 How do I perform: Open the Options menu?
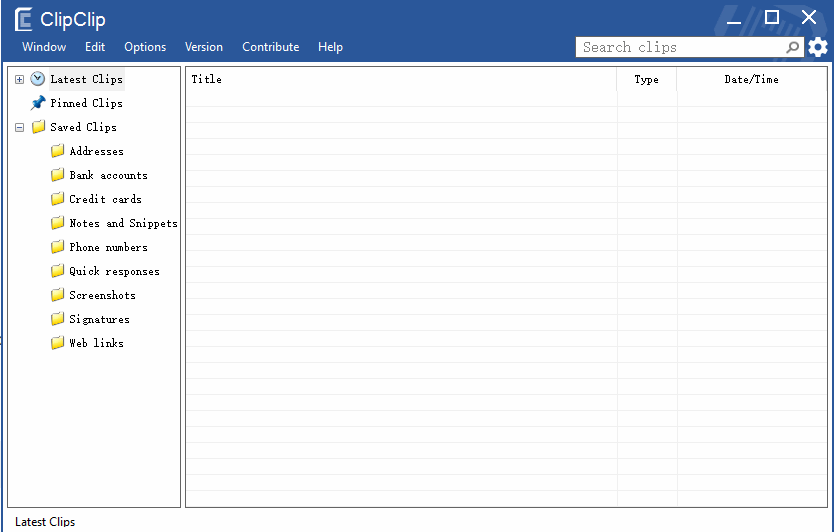pos(145,47)
